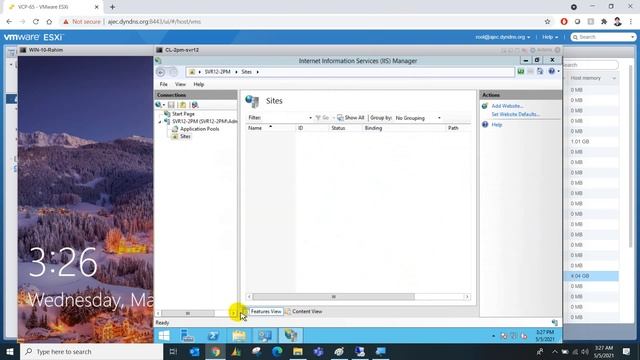Bookmark this page with the star icon
The width and height of the screenshot is (640, 360).
click(x=547, y=22)
